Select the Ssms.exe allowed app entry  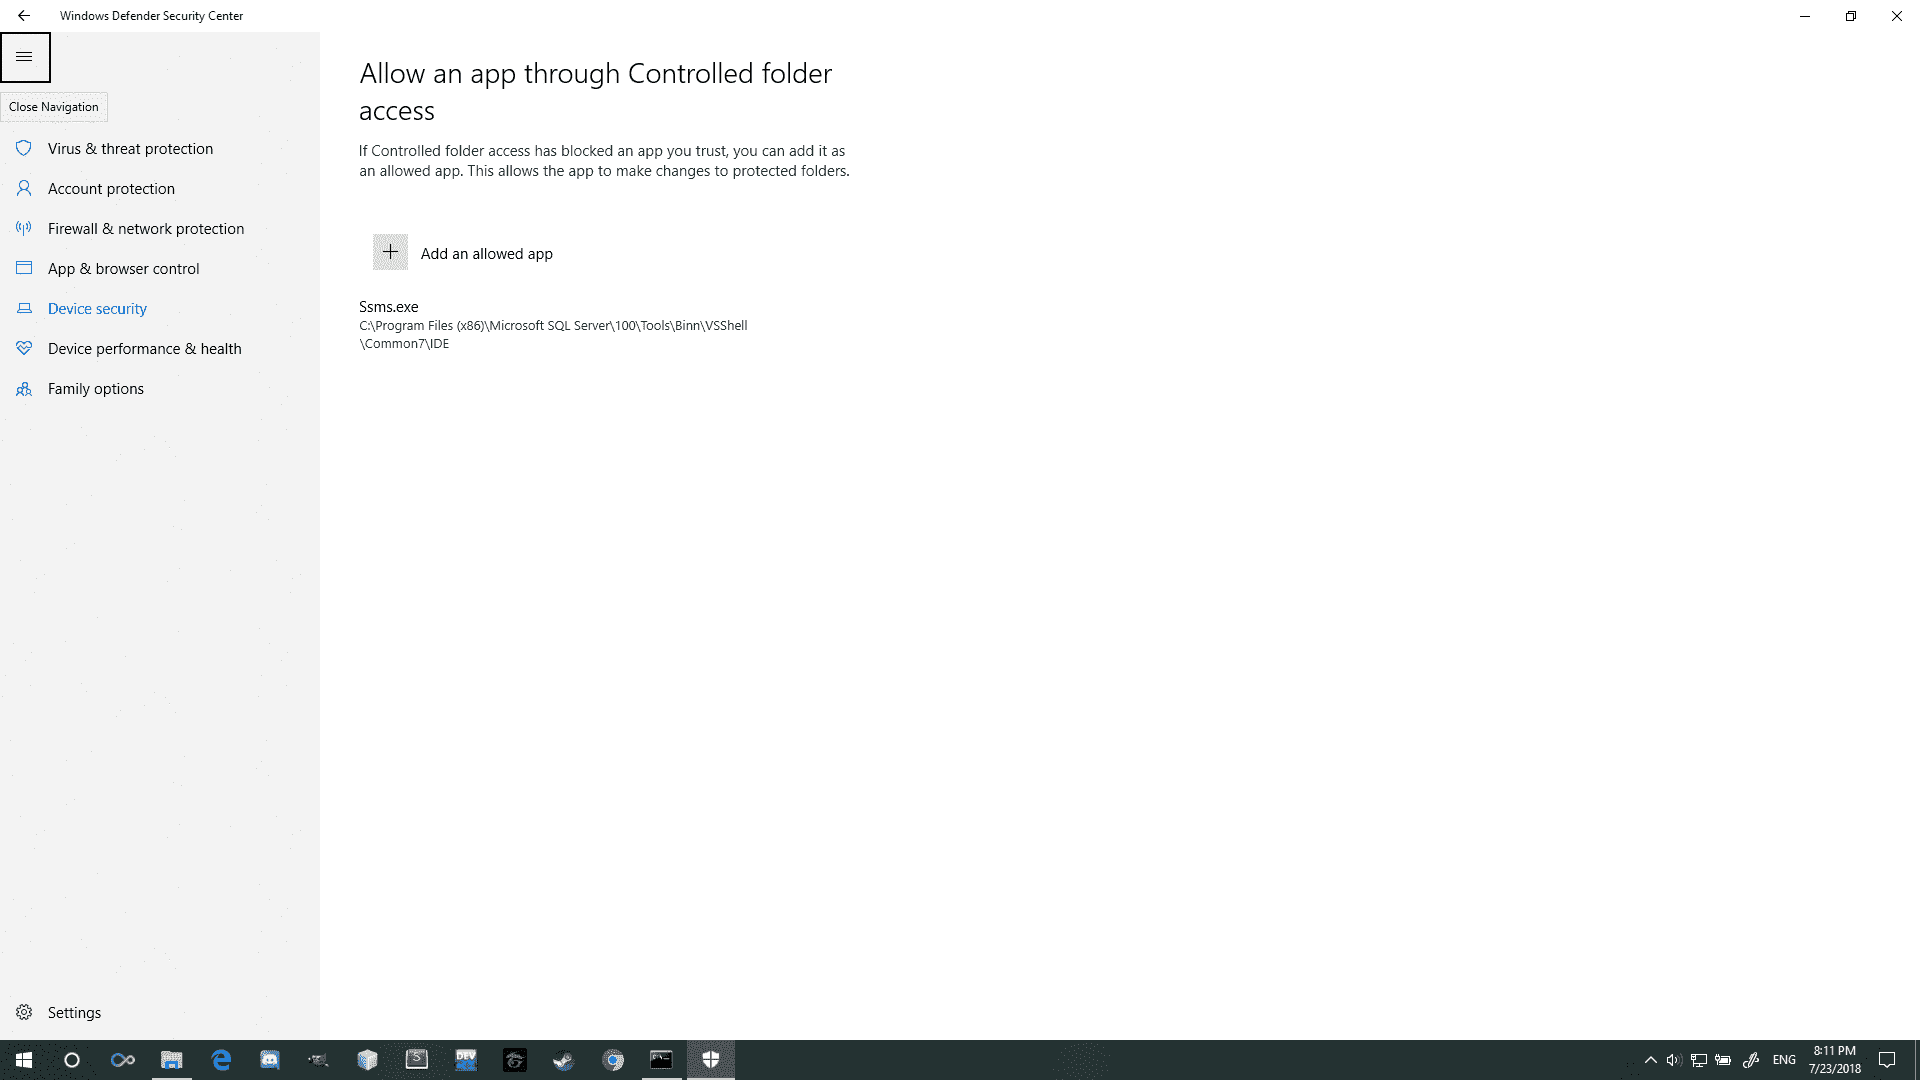tap(553, 325)
